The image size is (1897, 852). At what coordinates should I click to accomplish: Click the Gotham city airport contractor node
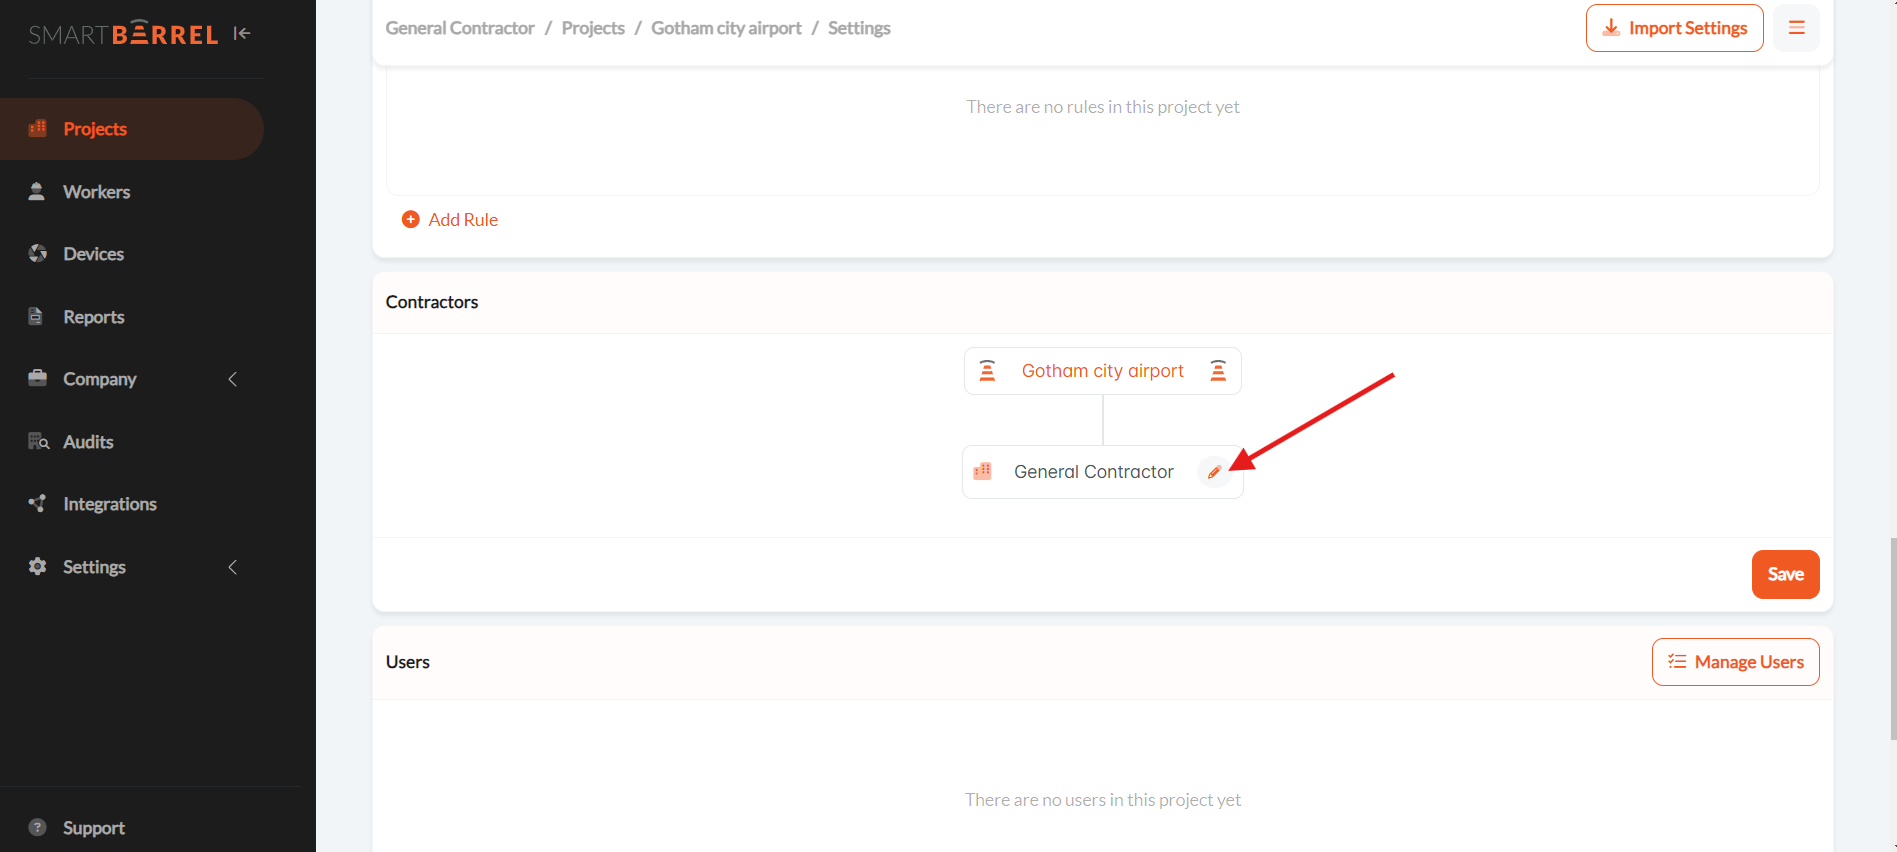pyautogui.click(x=1102, y=371)
